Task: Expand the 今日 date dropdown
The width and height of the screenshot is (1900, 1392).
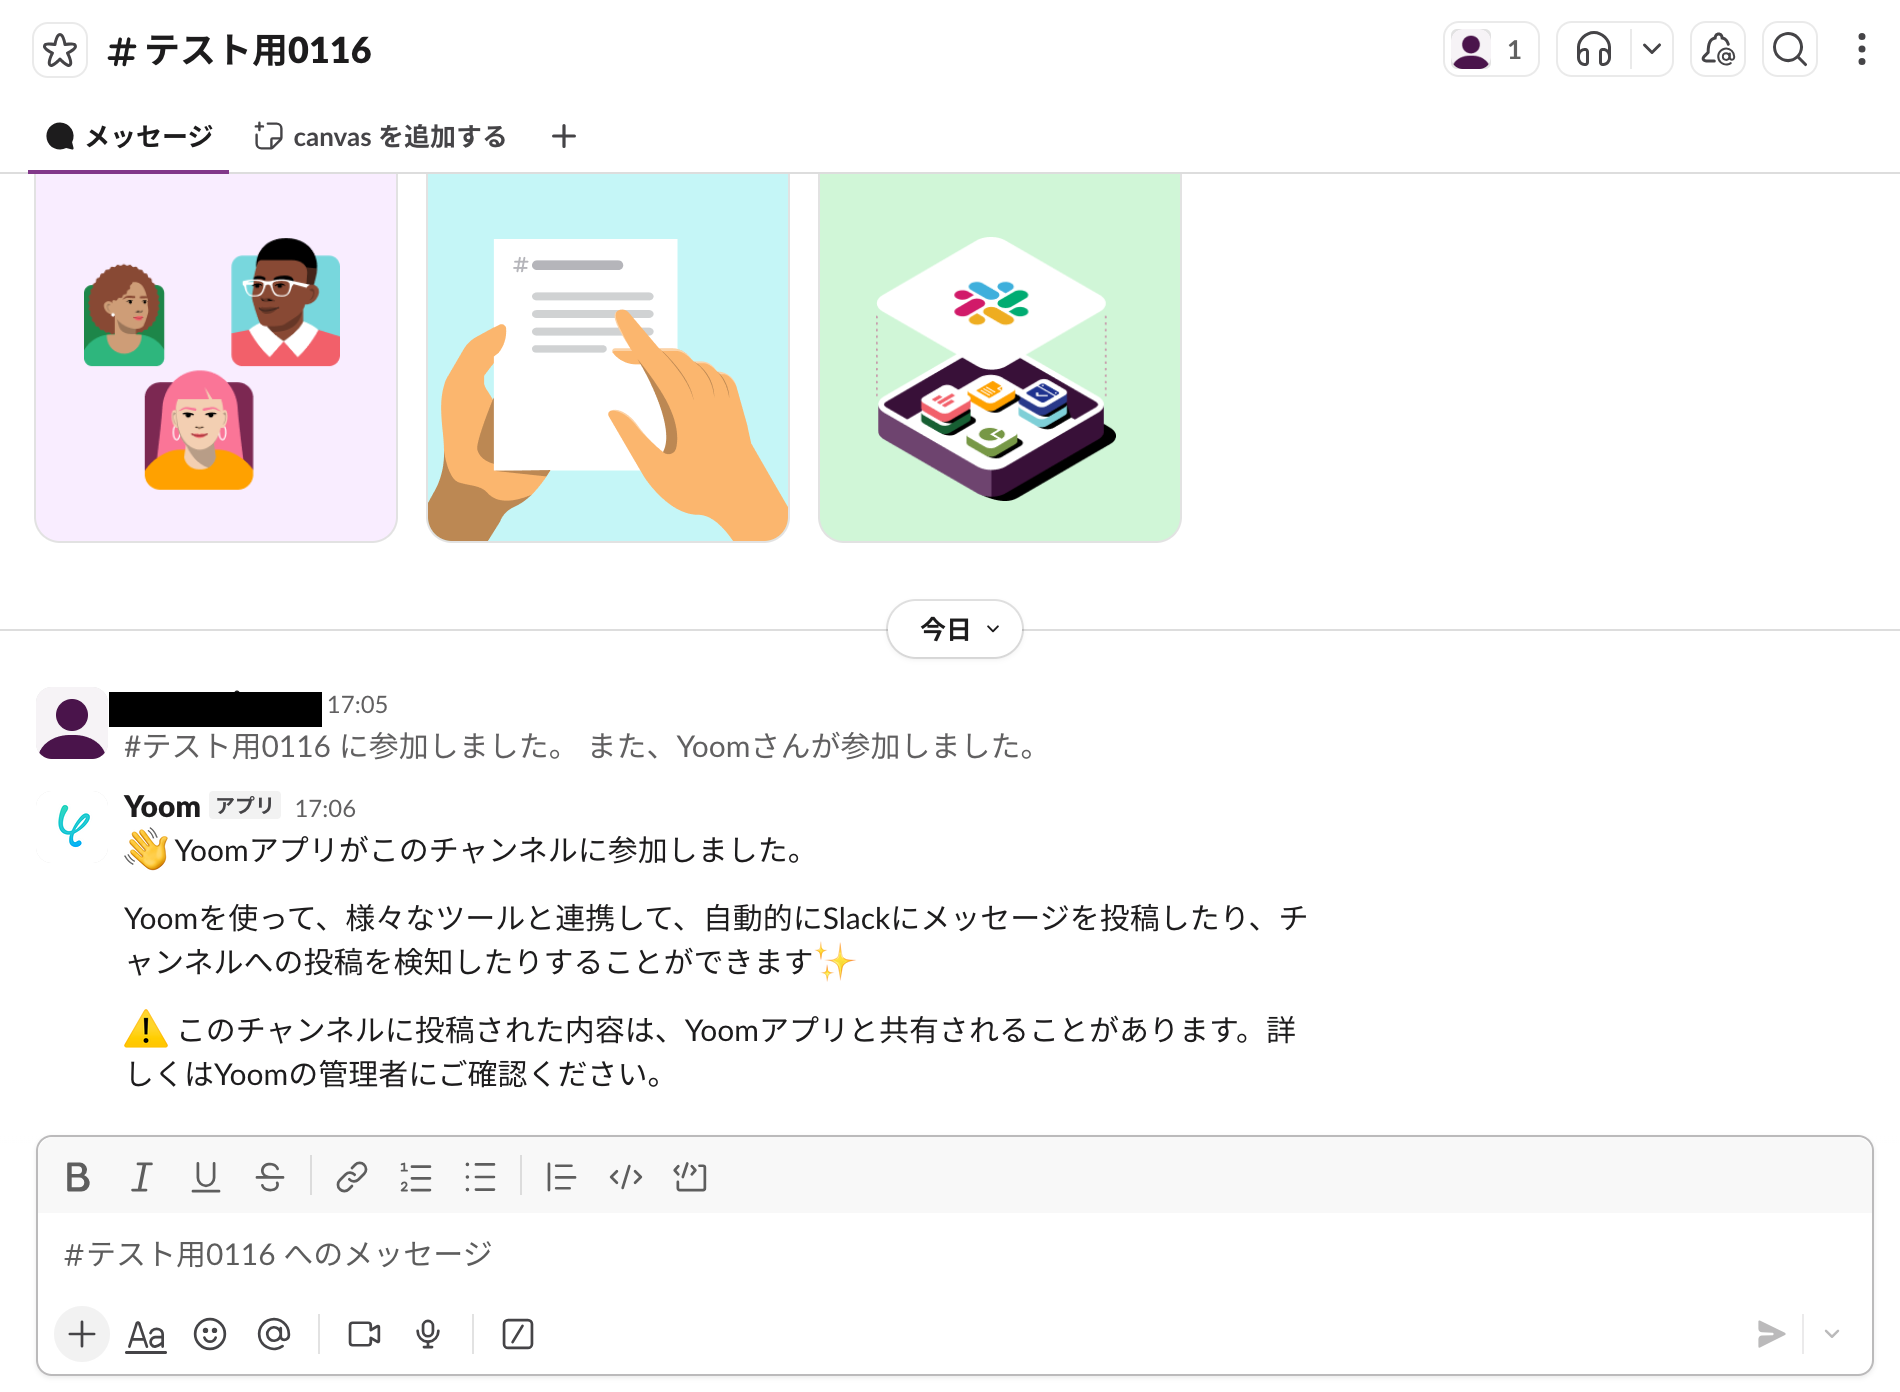Action: [x=955, y=629]
